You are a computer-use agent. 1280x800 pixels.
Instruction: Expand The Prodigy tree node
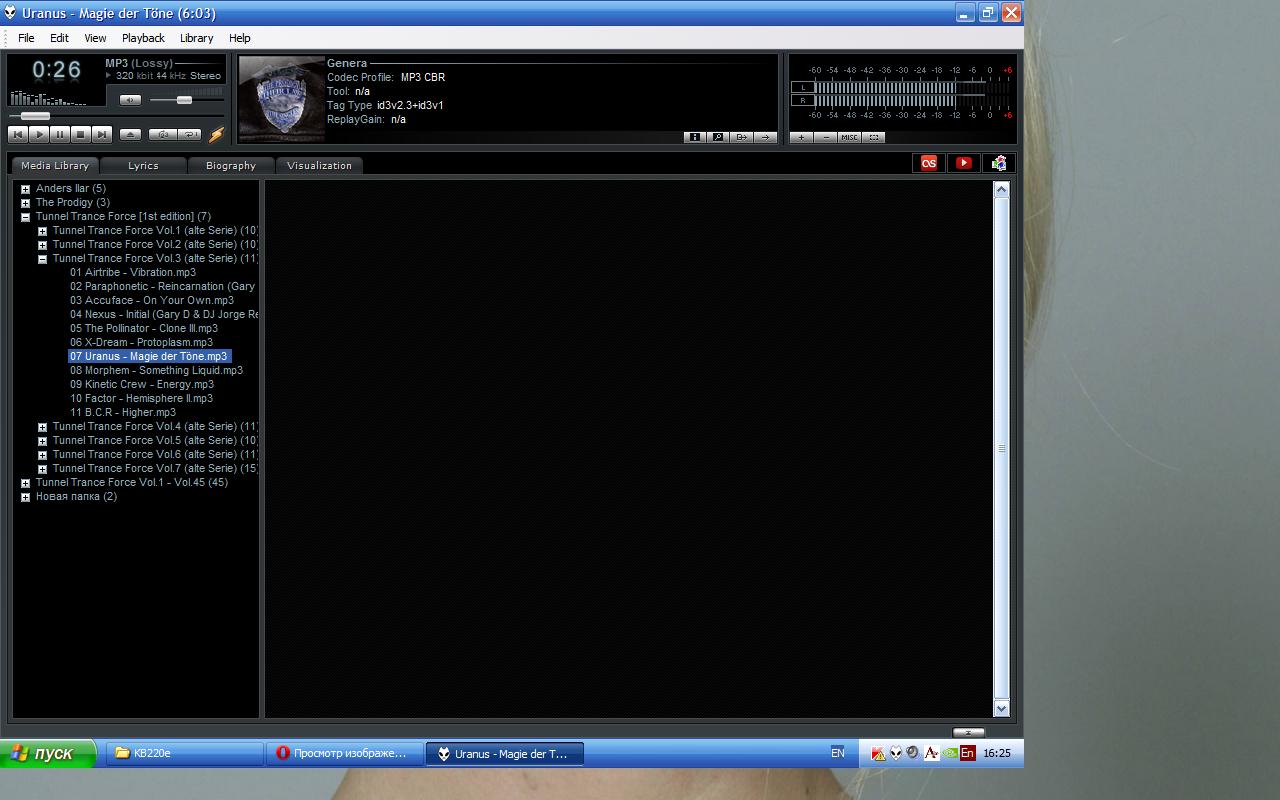click(25, 203)
